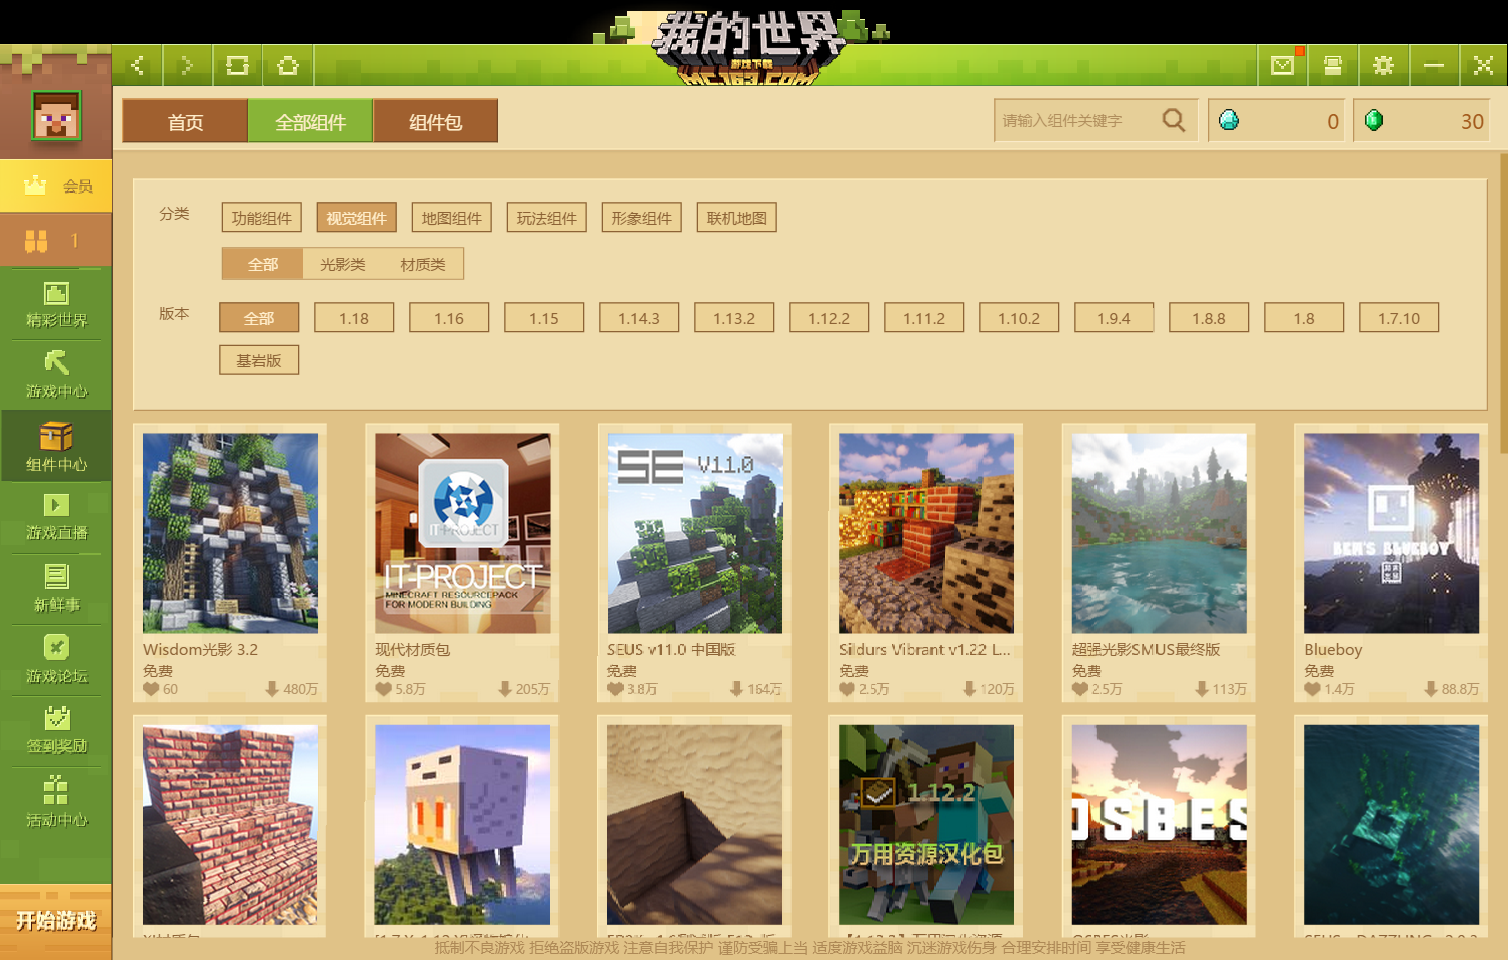The height and width of the screenshot is (960, 1508).
Task: Check the emerald balance showing 30
Action: pyautogui.click(x=1422, y=120)
